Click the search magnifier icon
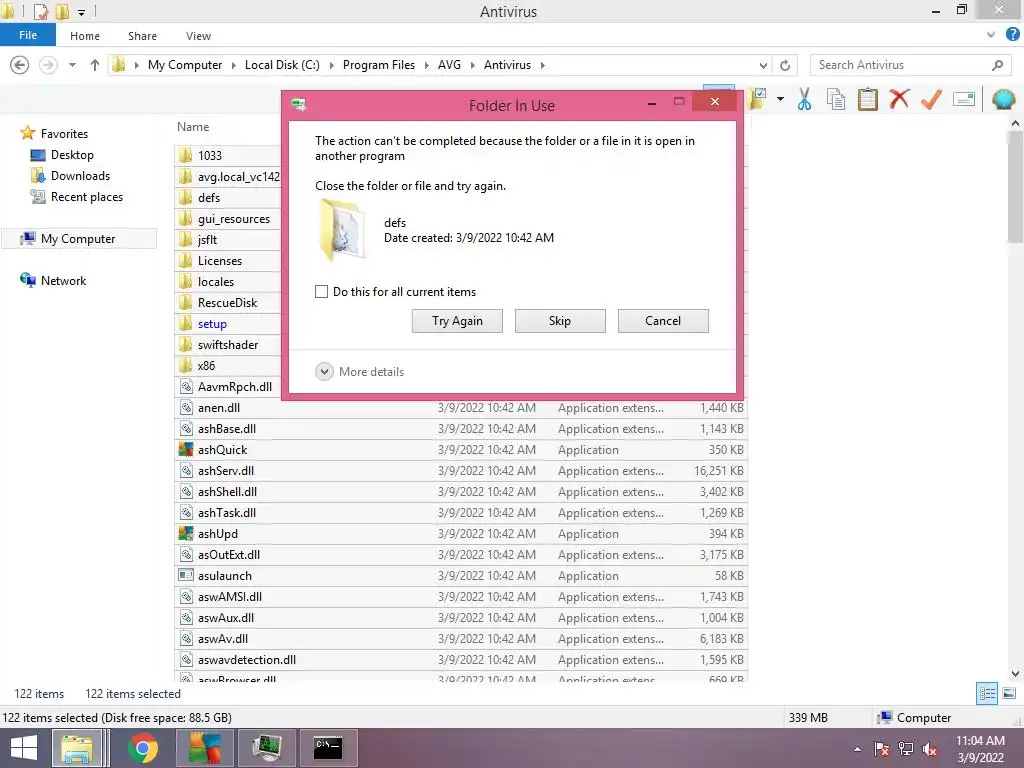 click(x=997, y=65)
